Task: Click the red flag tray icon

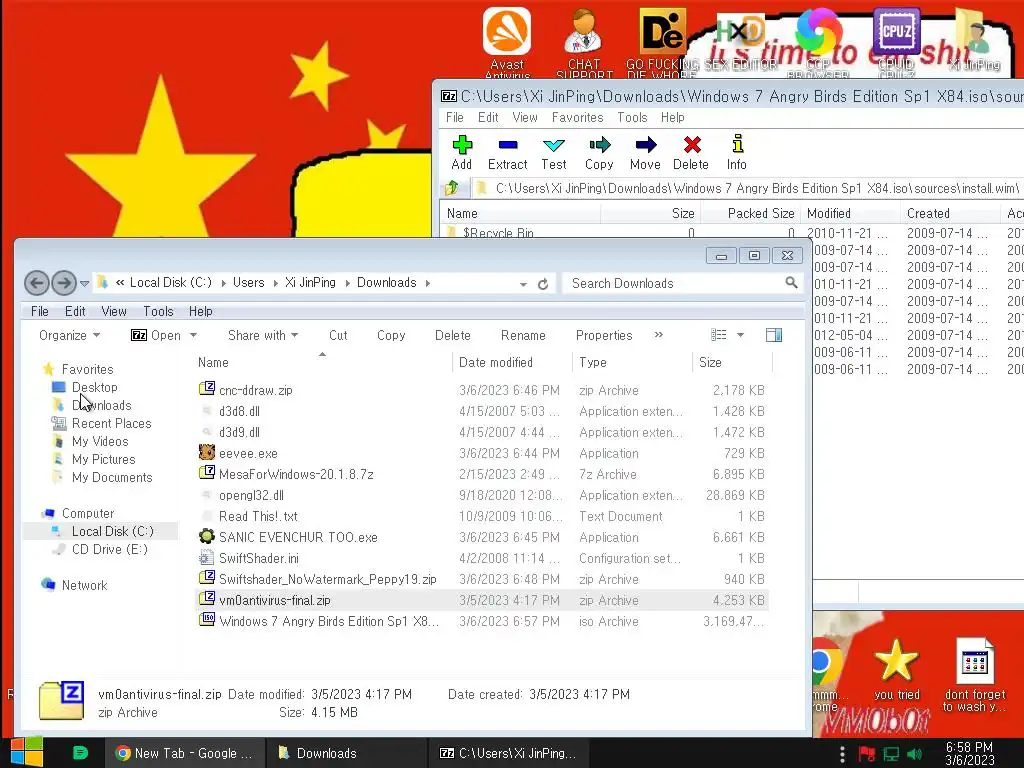Action: [867, 754]
